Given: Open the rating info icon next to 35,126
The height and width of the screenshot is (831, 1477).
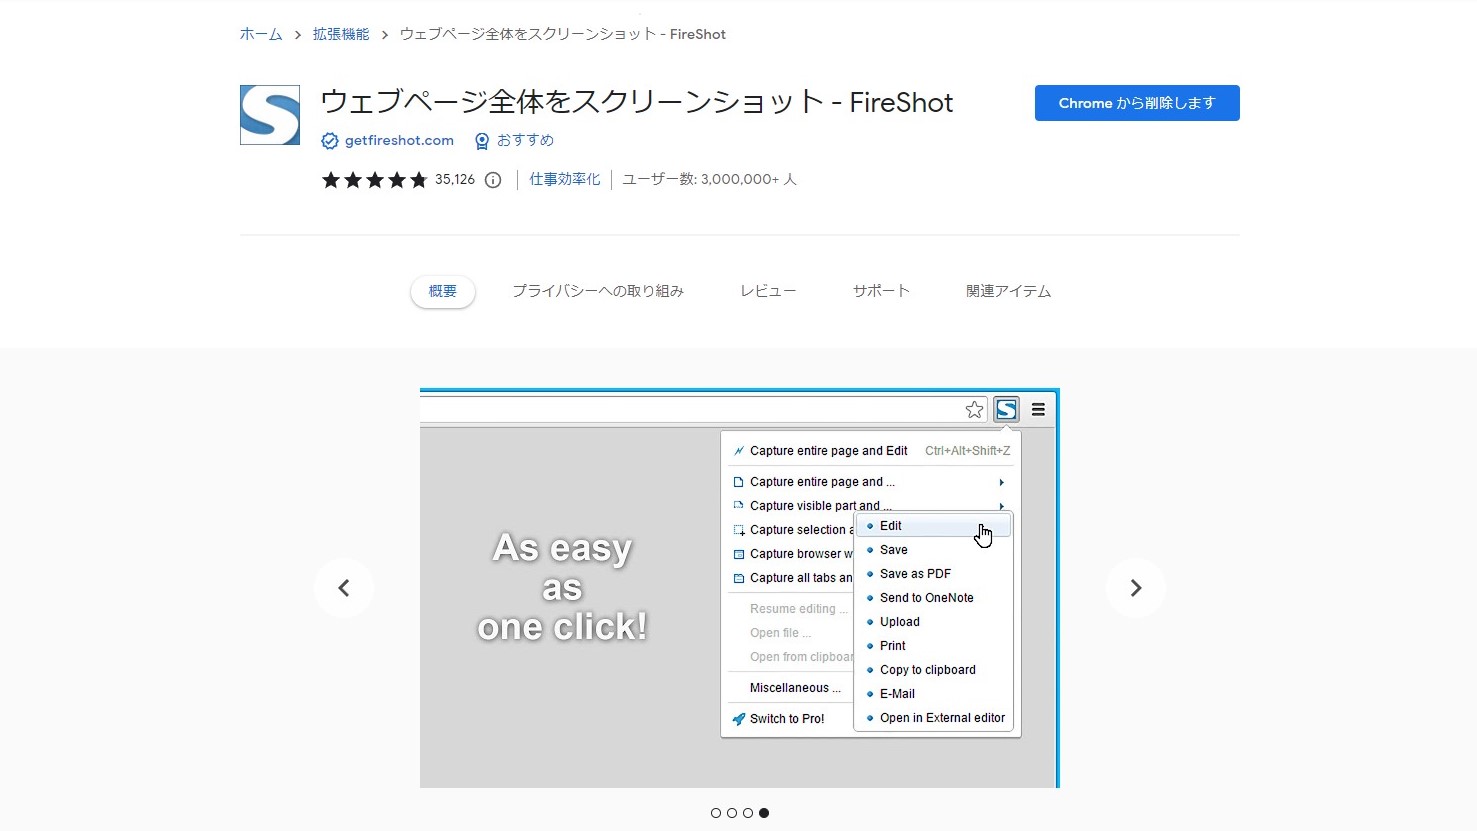Looking at the screenshot, I should click(493, 180).
